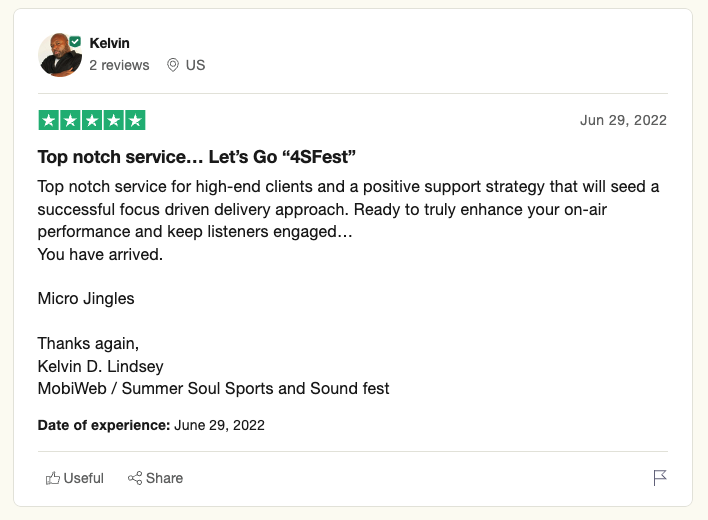Click the "Date of experience" line

151,425
